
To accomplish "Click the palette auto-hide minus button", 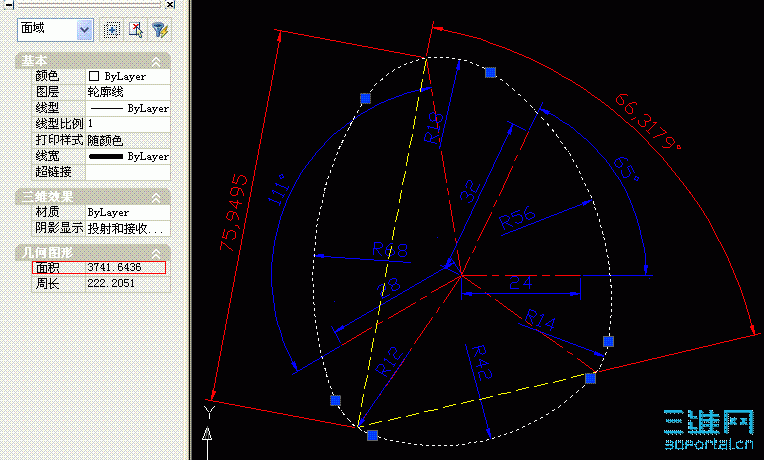I will 8,5.
